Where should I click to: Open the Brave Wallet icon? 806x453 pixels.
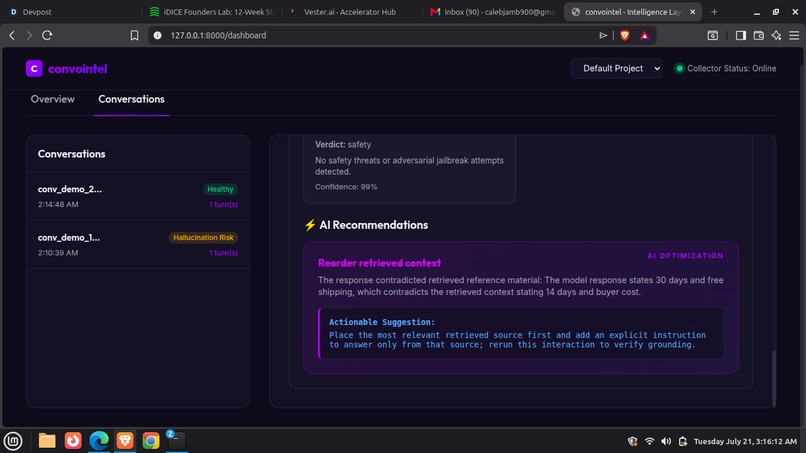click(x=759, y=35)
